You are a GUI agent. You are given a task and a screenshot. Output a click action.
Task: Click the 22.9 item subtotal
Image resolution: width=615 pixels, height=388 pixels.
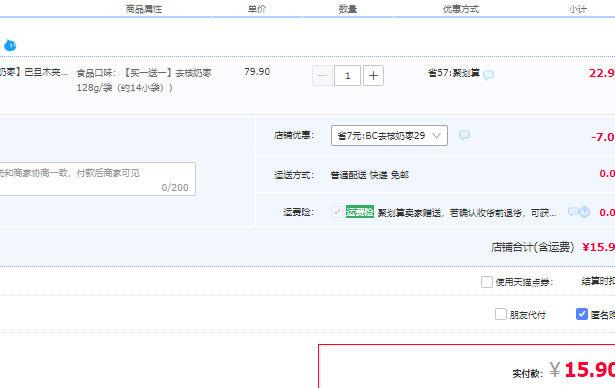pyautogui.click(x=602, y=73)
